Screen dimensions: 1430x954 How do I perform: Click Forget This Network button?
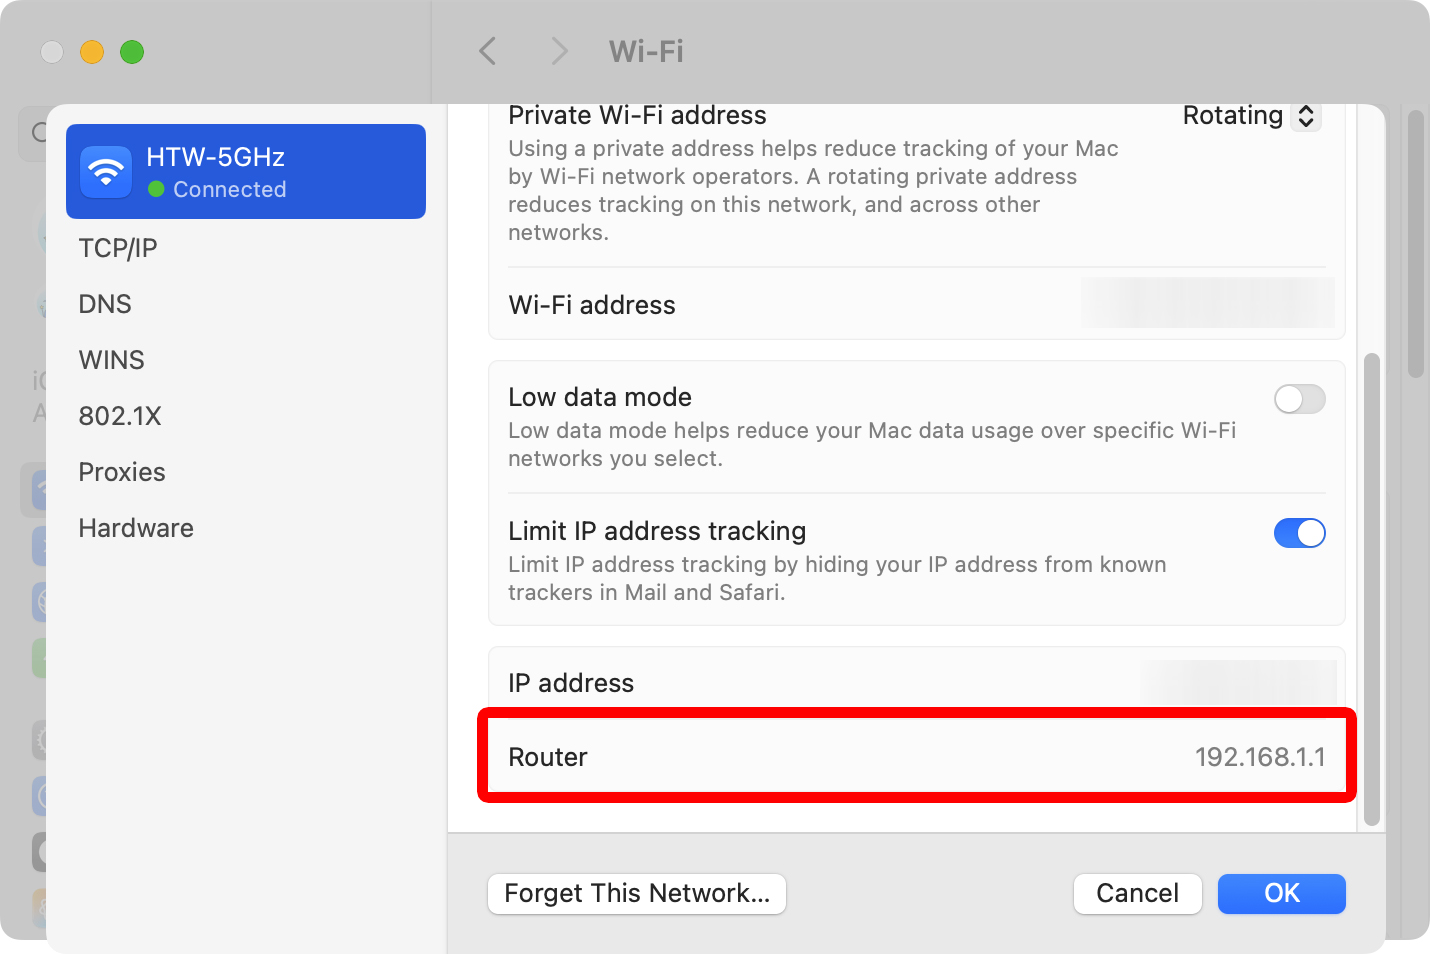pos(637,893)
